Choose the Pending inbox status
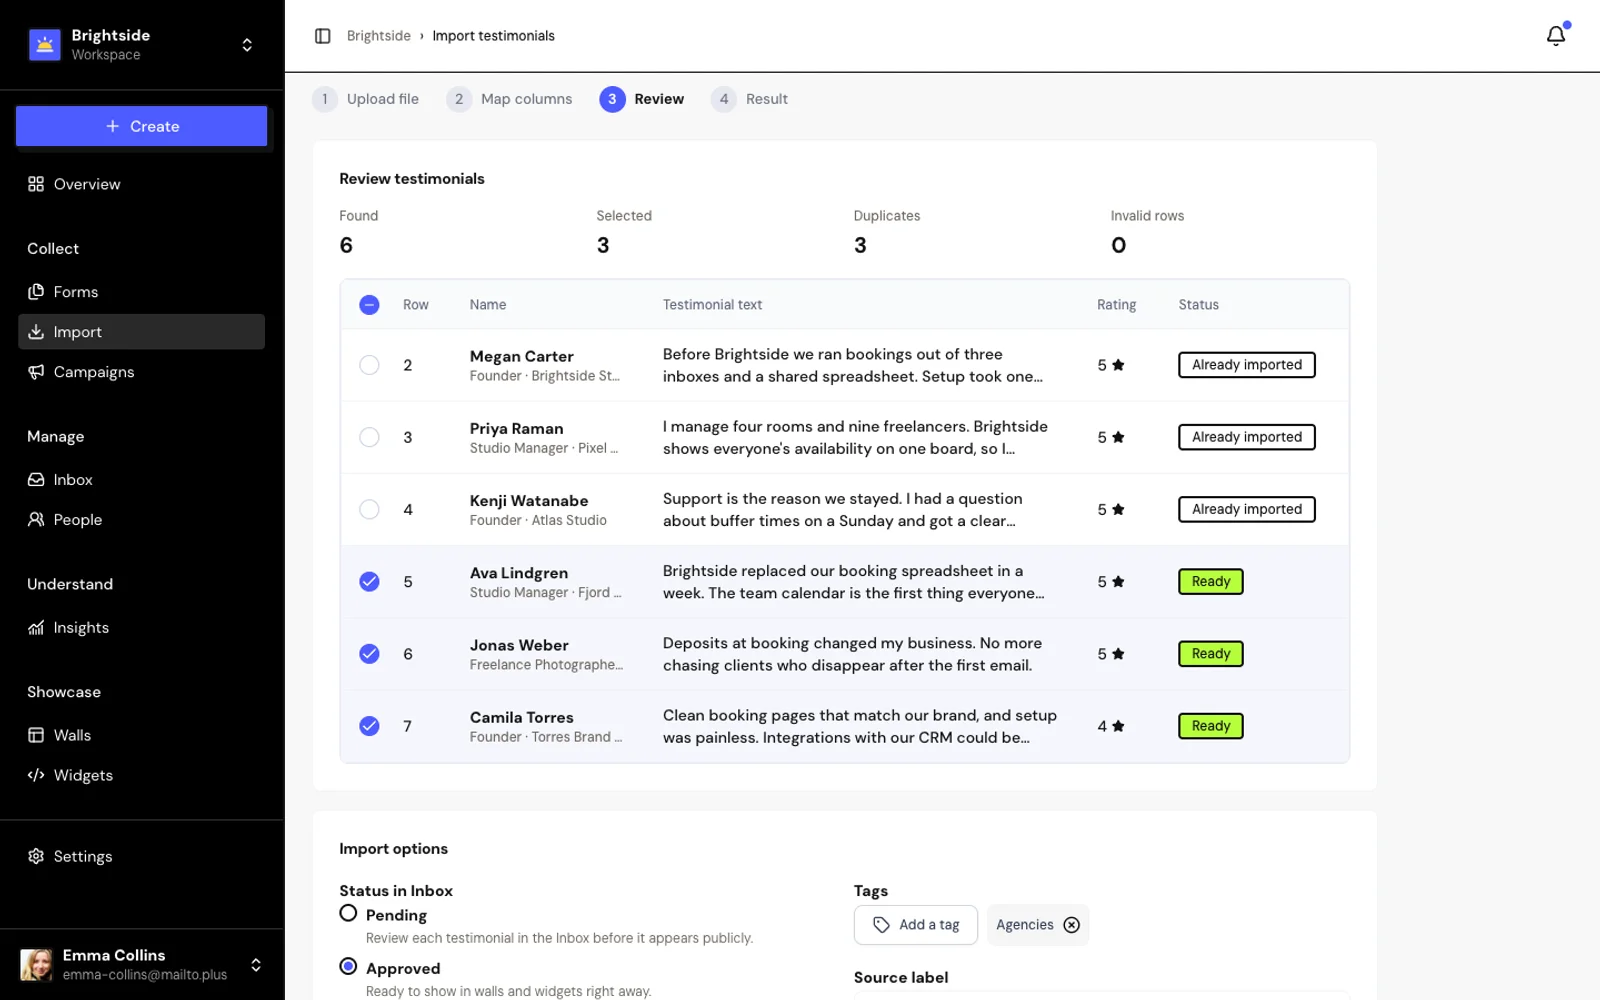Image resolution: width=1600 pixels, height=1000 pixels. (x=348, y=913)
